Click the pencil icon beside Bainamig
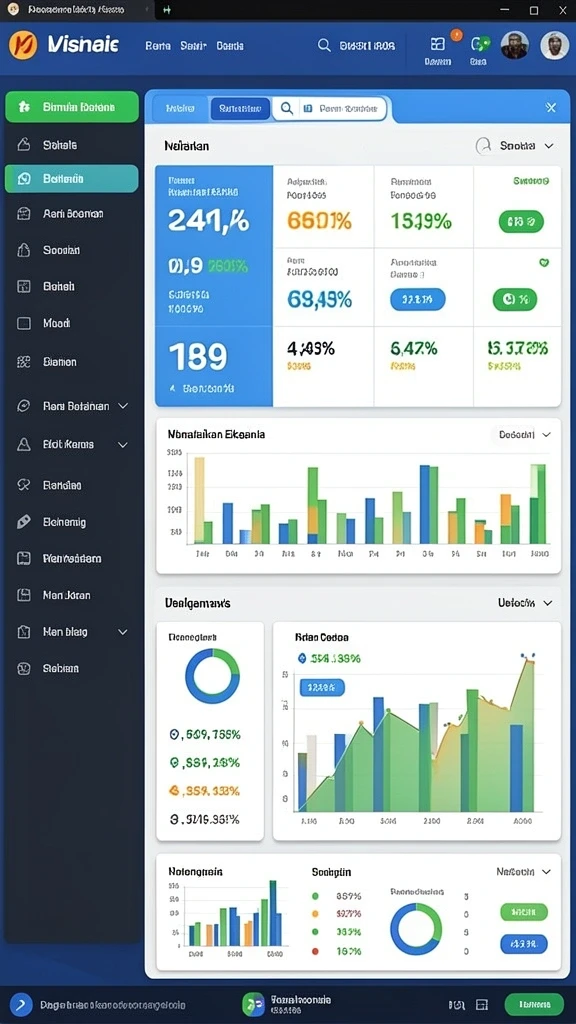This screenshot has height=1024, width=576. [x=24, y=522]
